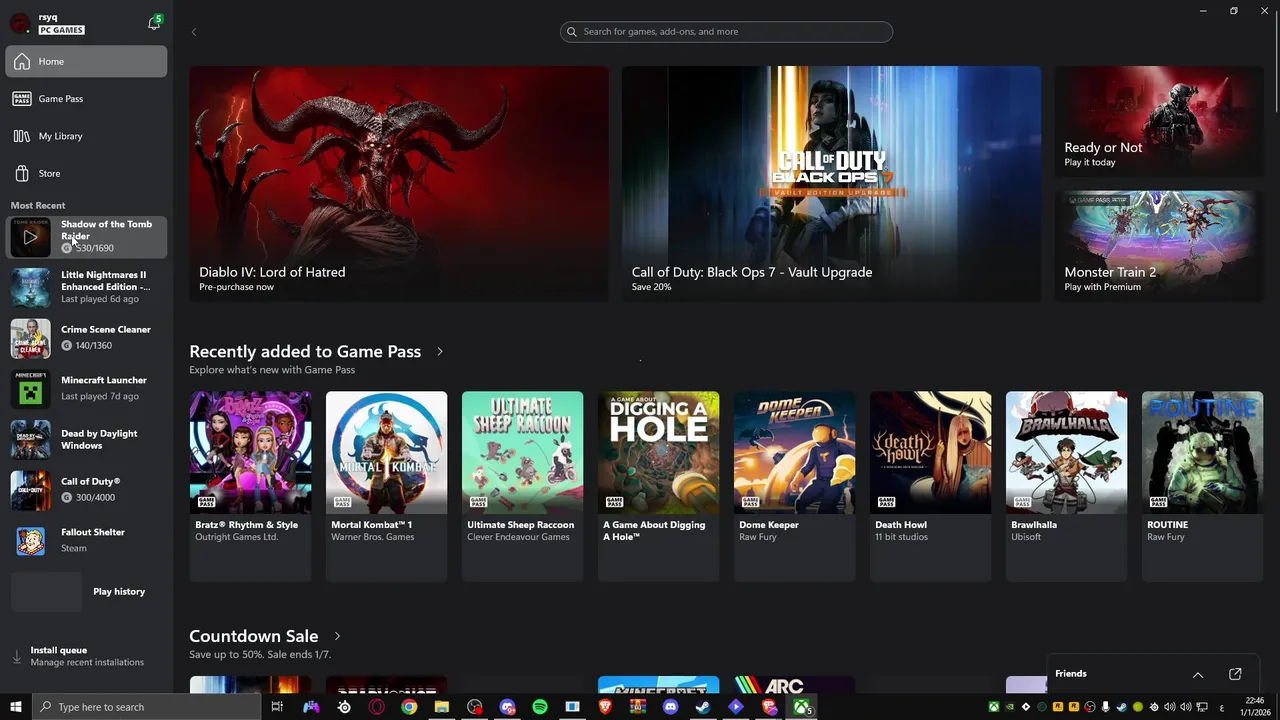The image size is (1280, 720).
Task: Open Spotify from taskbar
Action: coord(540,707)
